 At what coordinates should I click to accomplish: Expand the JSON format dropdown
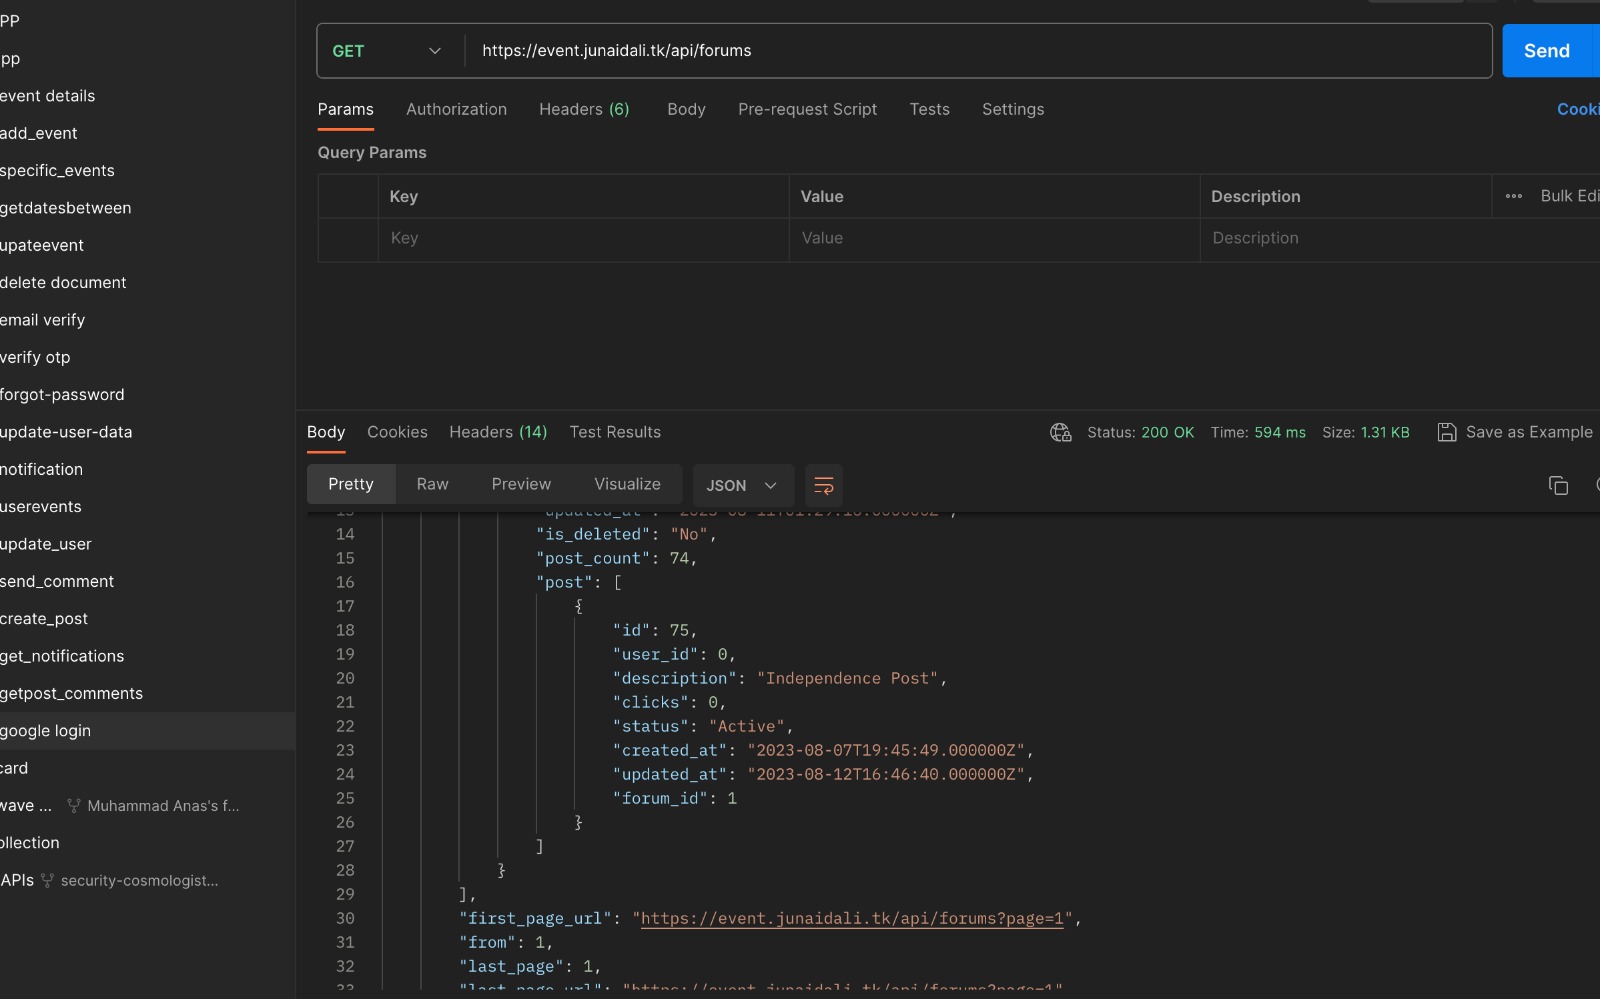[742, 485]
